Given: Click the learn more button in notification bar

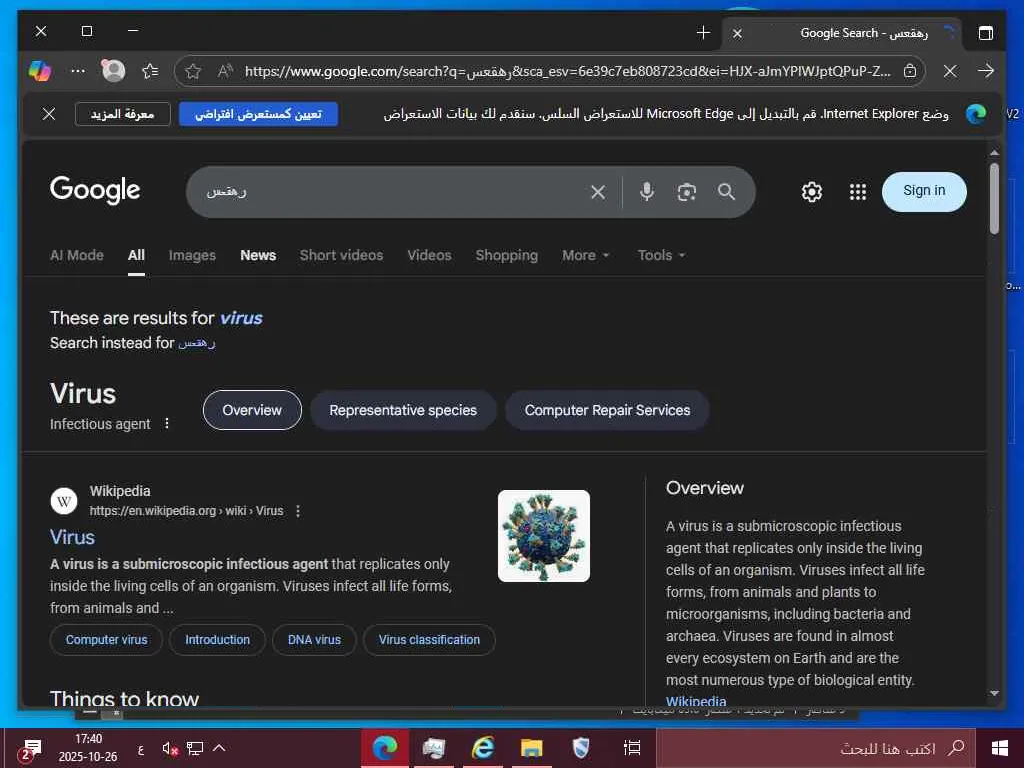Looking at the screenshot, I should point(122,114).
